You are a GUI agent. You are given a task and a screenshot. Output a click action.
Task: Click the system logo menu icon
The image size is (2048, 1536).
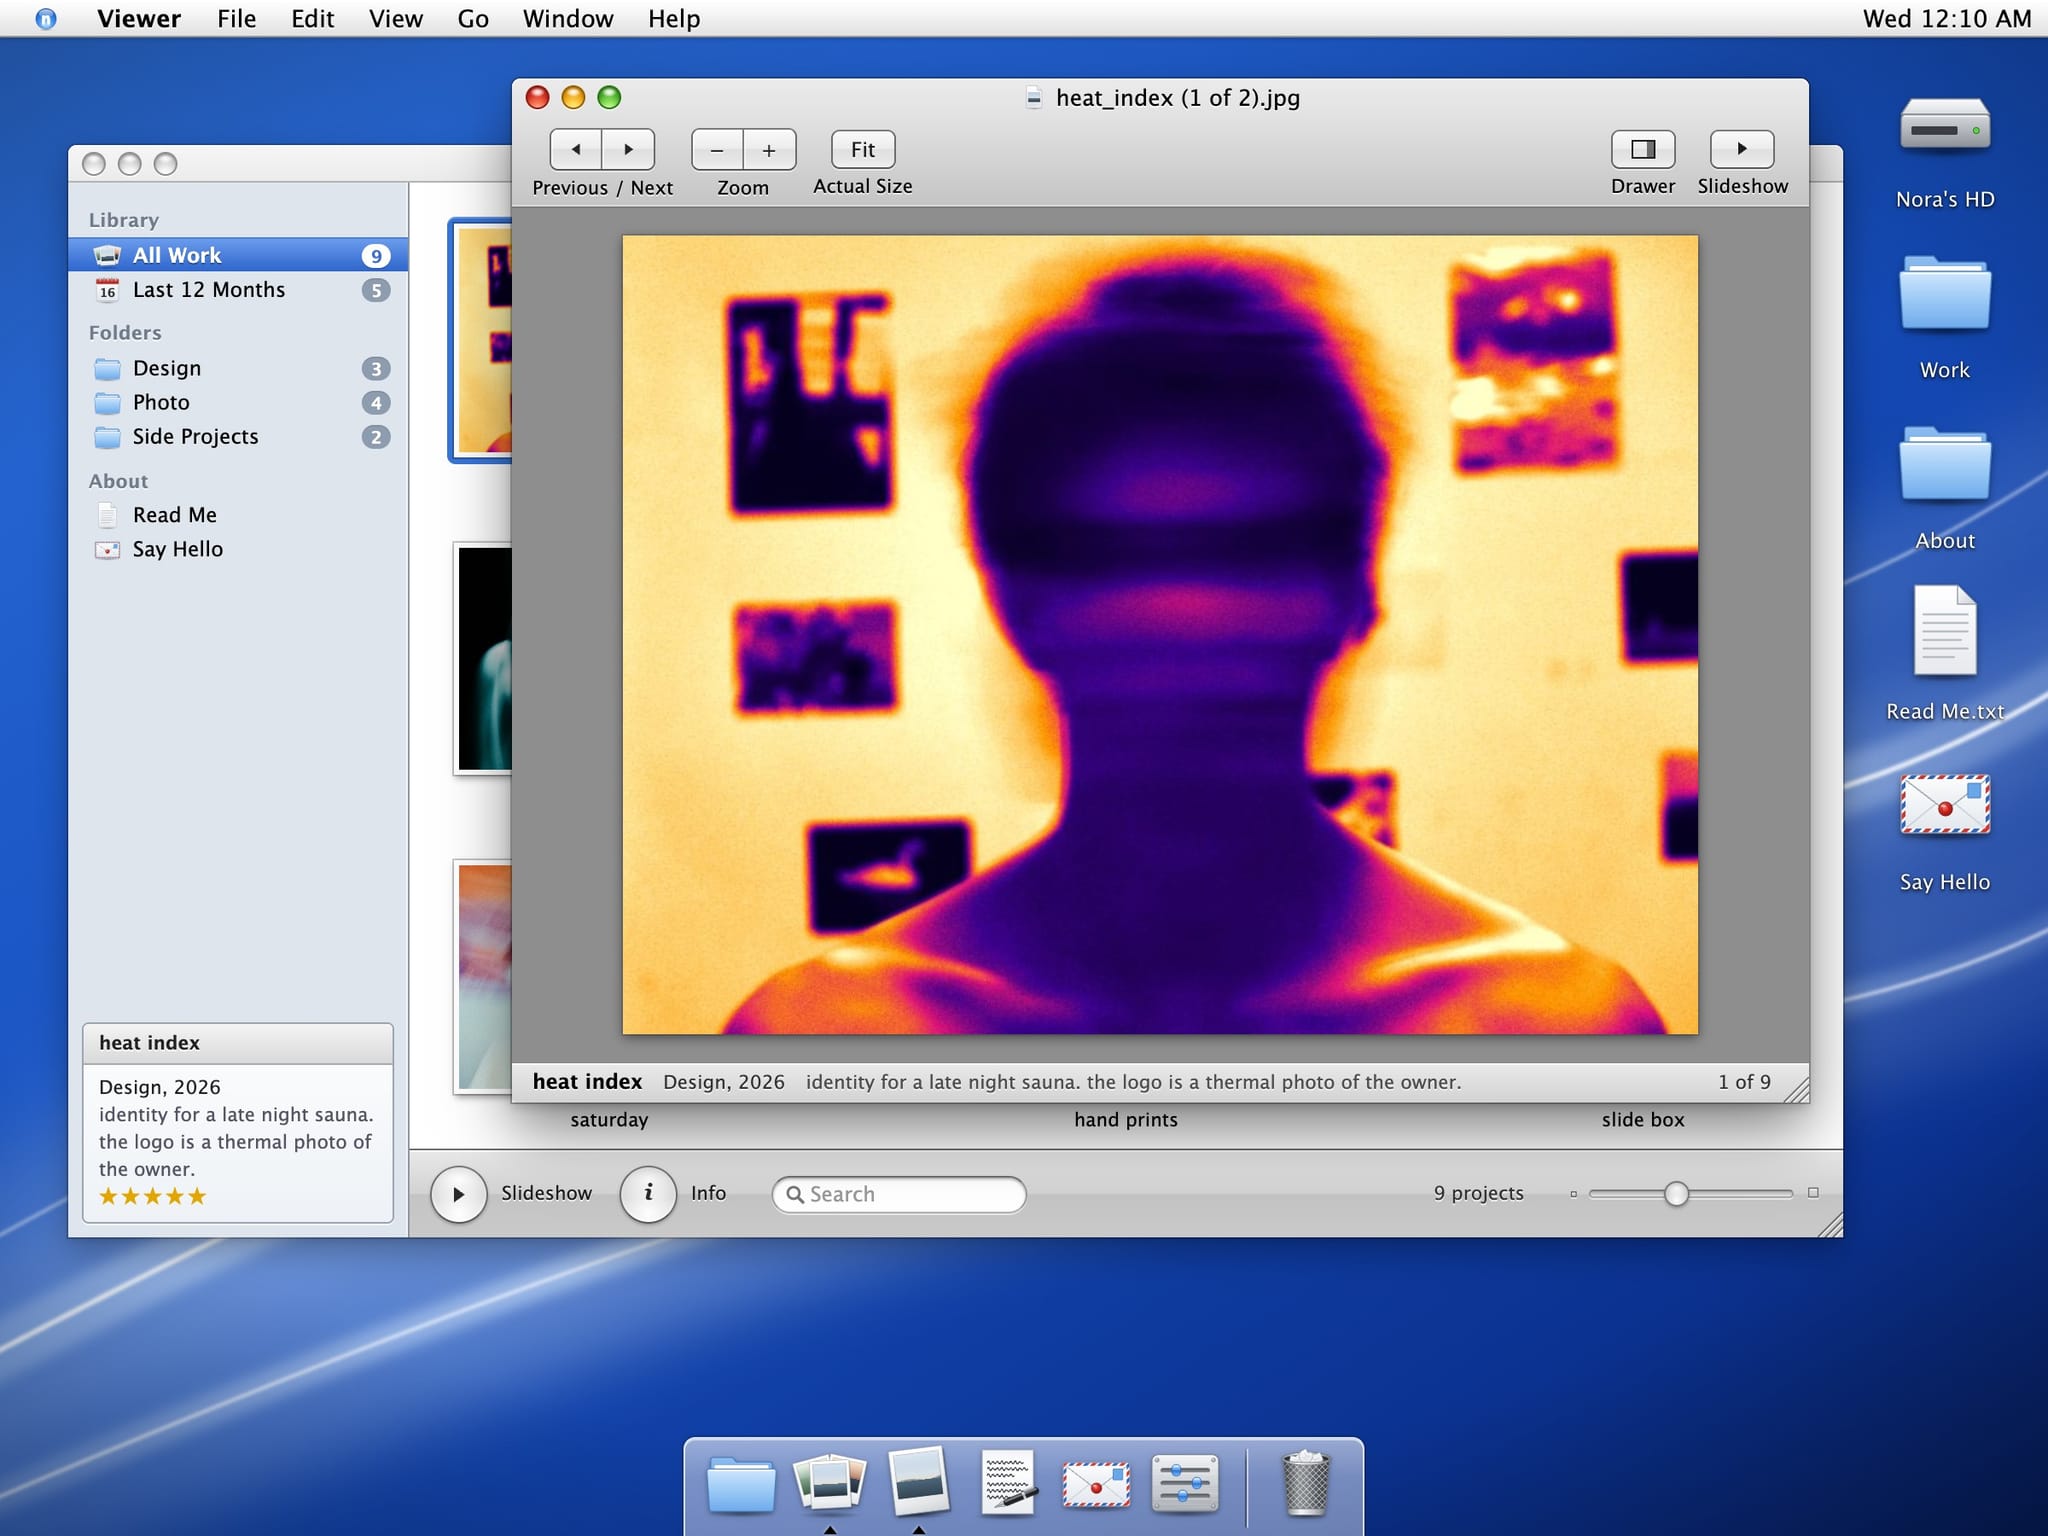pos(46,19)
